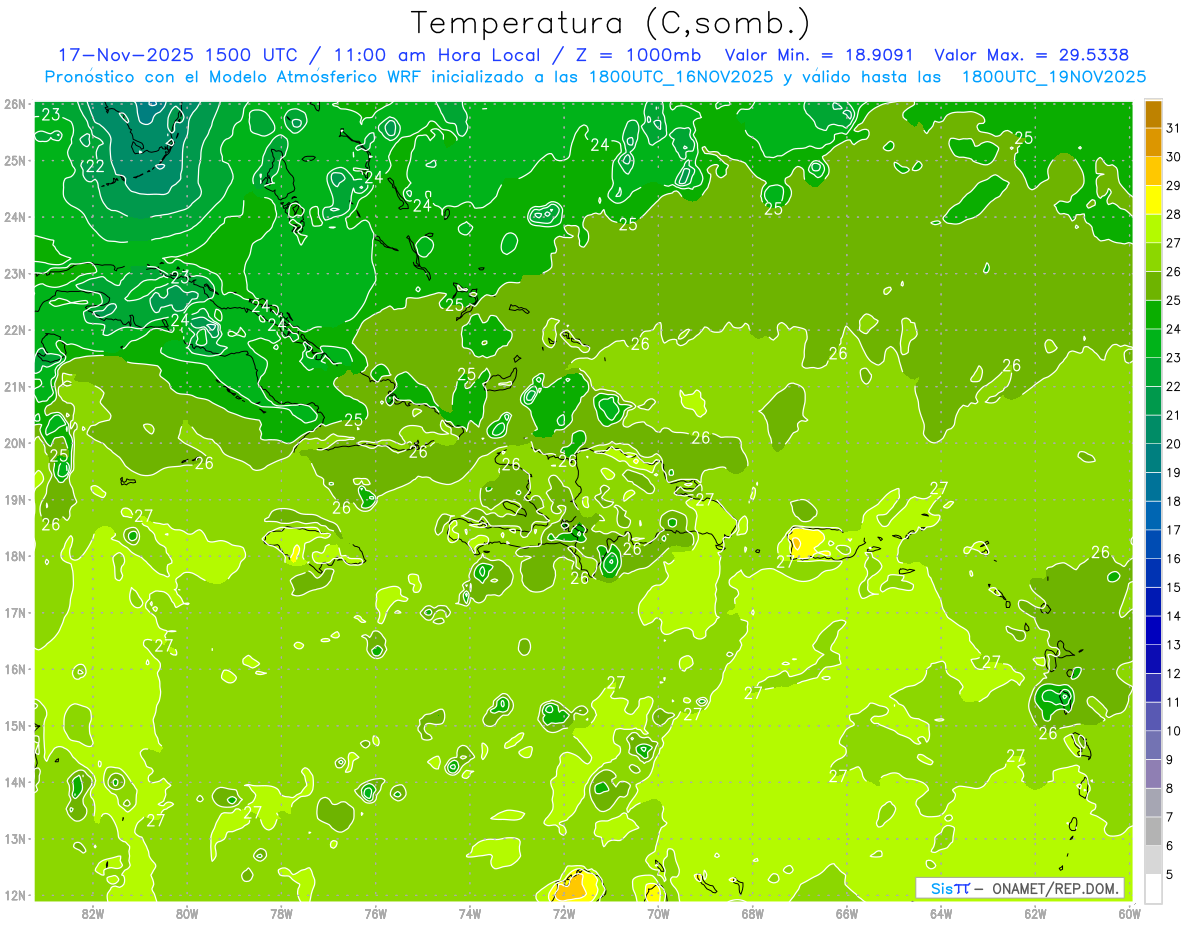
Task: Select the 60W longitude axis label
Action: click(1129, 914)
